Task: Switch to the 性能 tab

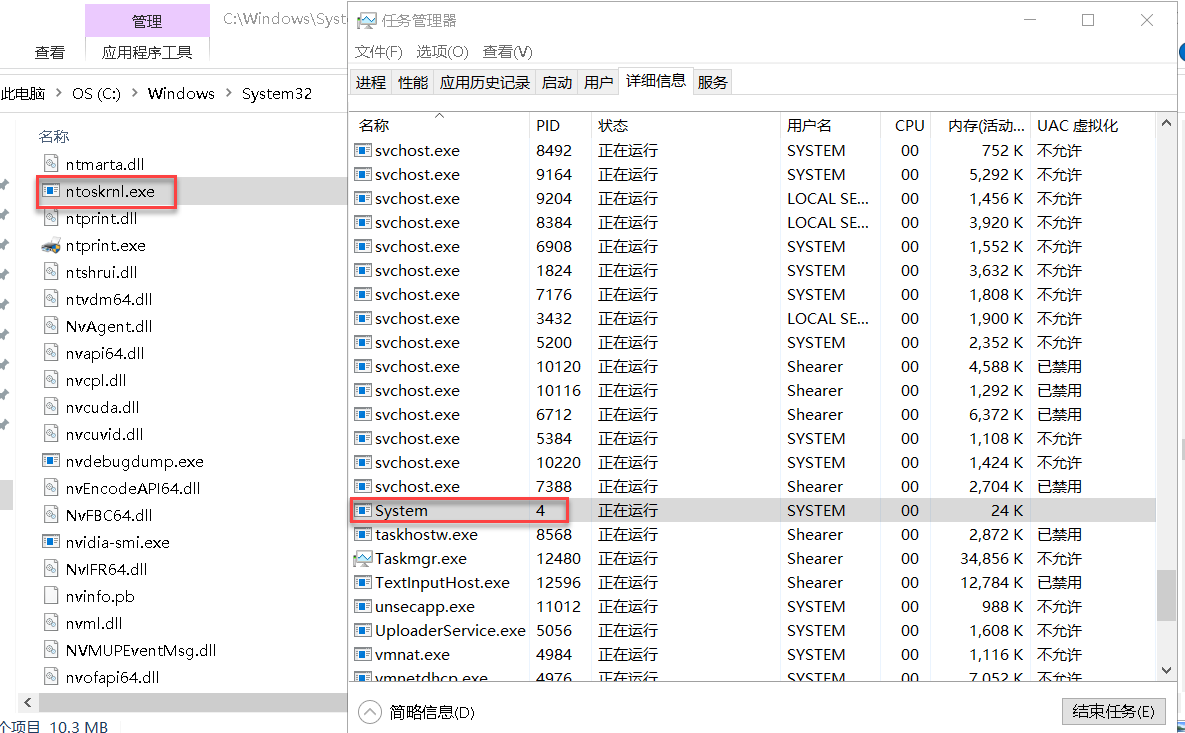Action: point(412,83)
